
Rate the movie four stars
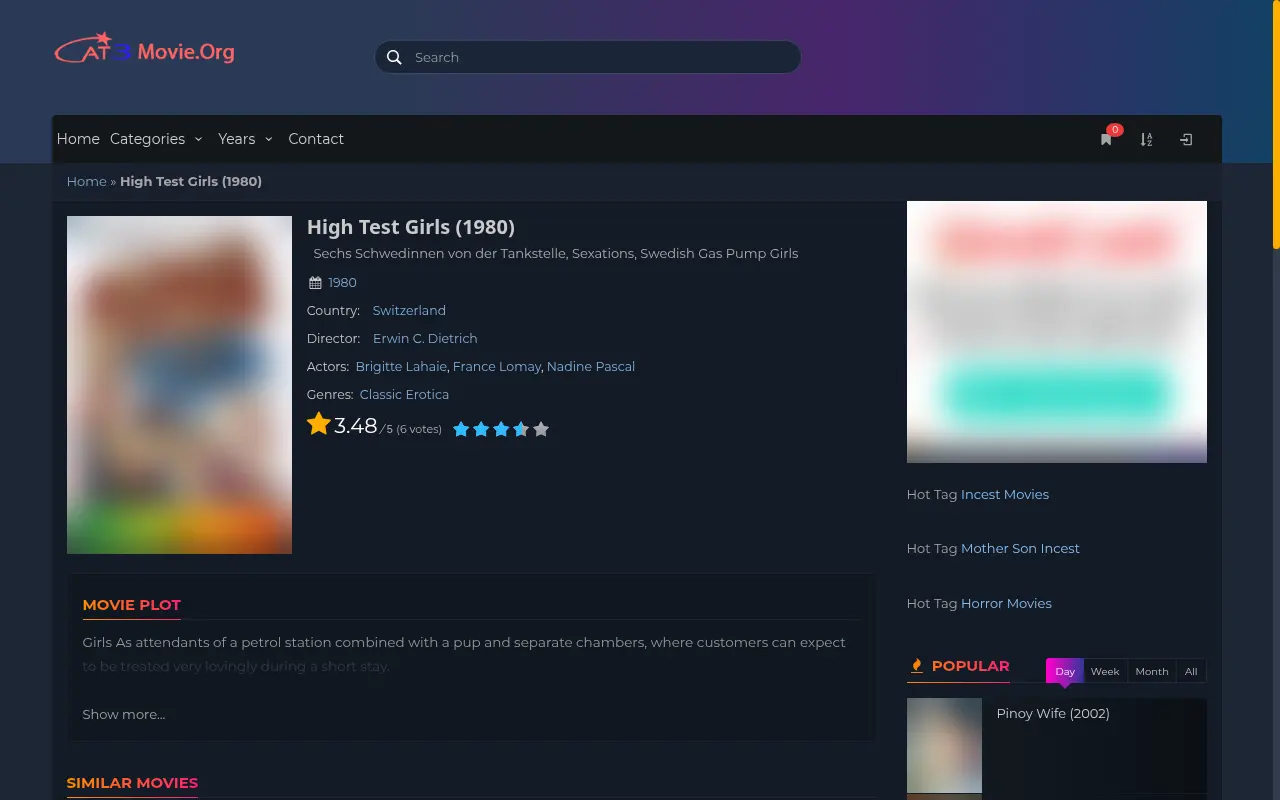[521, 429]
